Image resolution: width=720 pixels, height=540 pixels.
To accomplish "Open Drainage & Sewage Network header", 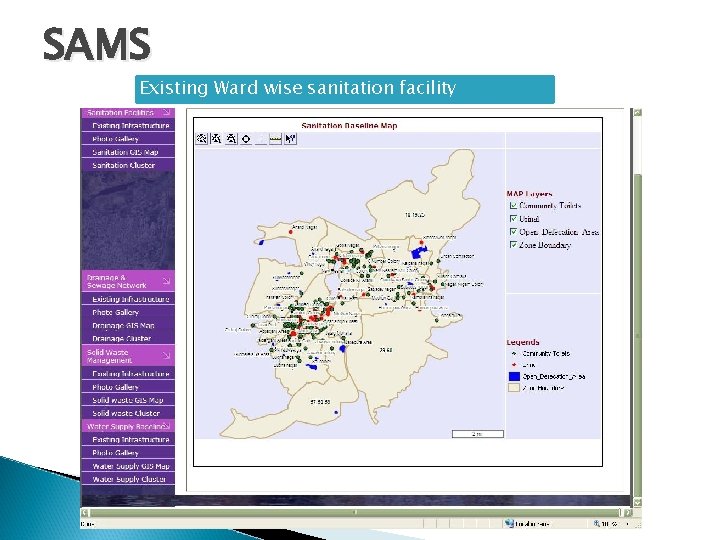I will click(x=128, y=281).
